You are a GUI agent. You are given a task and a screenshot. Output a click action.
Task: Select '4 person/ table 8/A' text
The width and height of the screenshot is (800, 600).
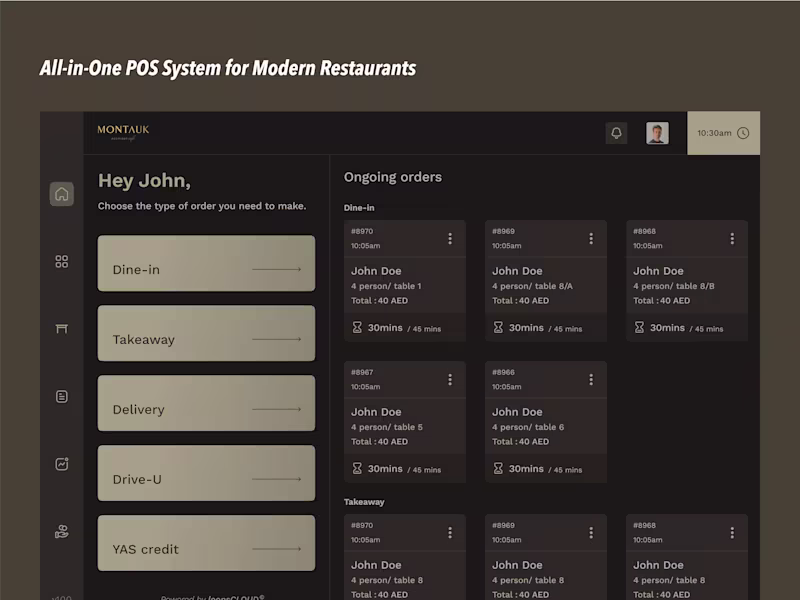click(532, 286)
